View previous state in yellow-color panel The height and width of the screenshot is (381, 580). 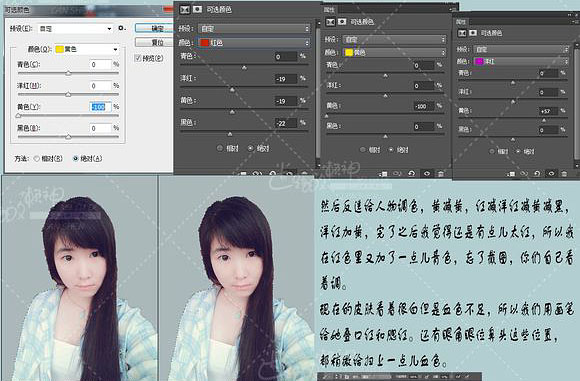coord(397,173)
